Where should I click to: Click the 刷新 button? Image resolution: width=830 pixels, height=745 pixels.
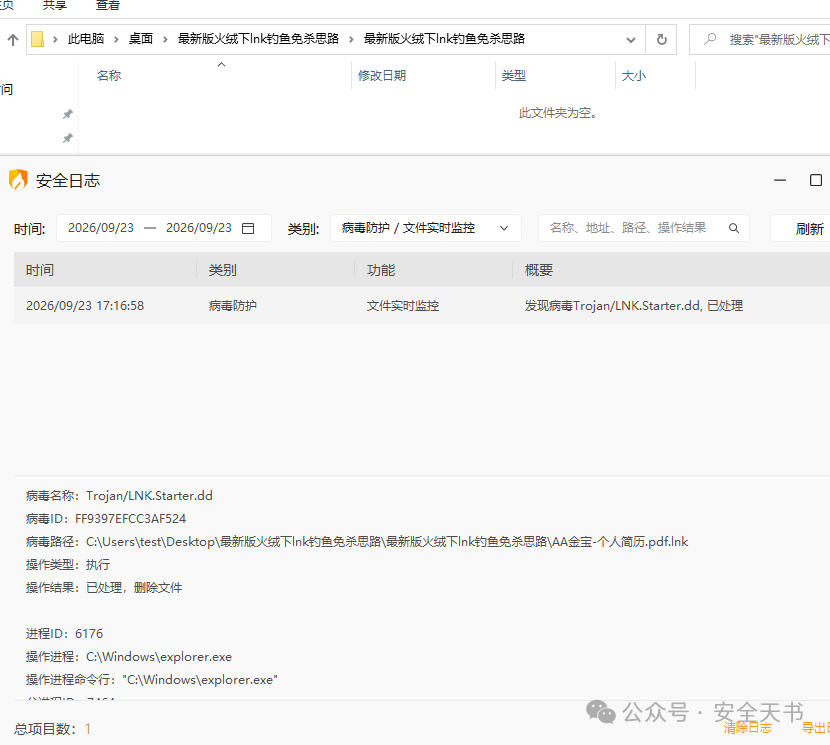pyautogui.click(x=809, y=229)
